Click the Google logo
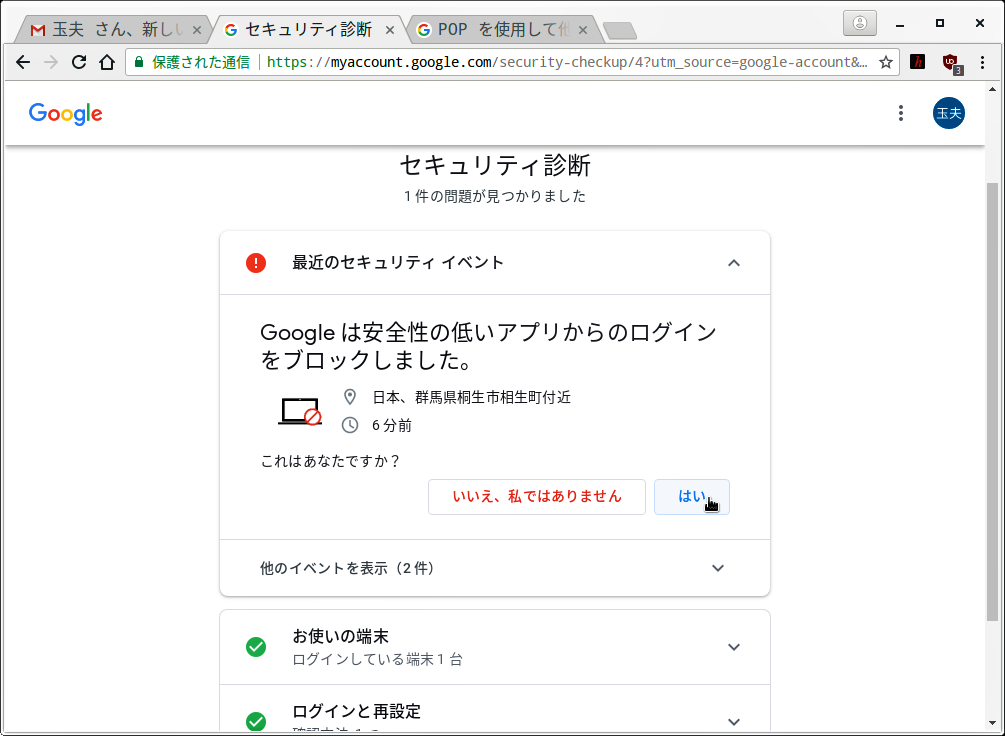 coord(65,113)
